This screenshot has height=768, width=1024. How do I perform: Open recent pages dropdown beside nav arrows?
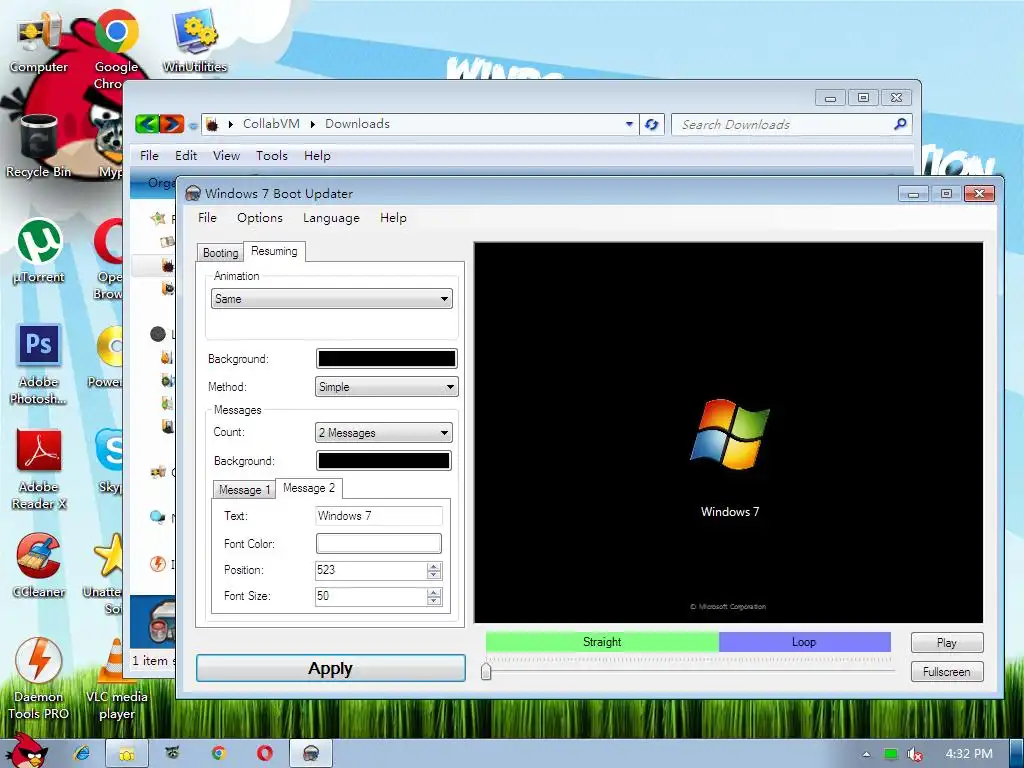(x=193, y=124)
